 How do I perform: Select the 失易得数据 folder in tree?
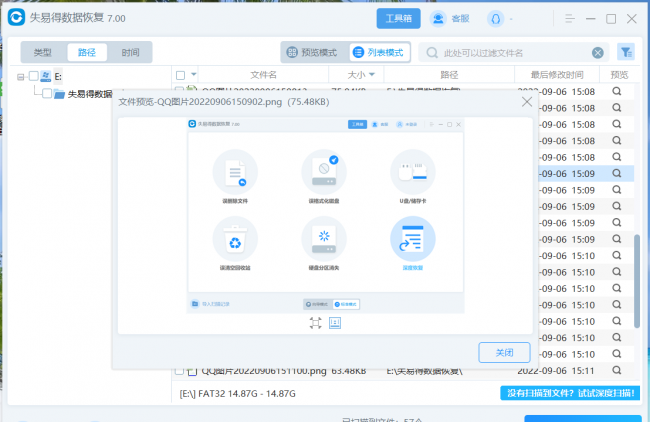90,94
